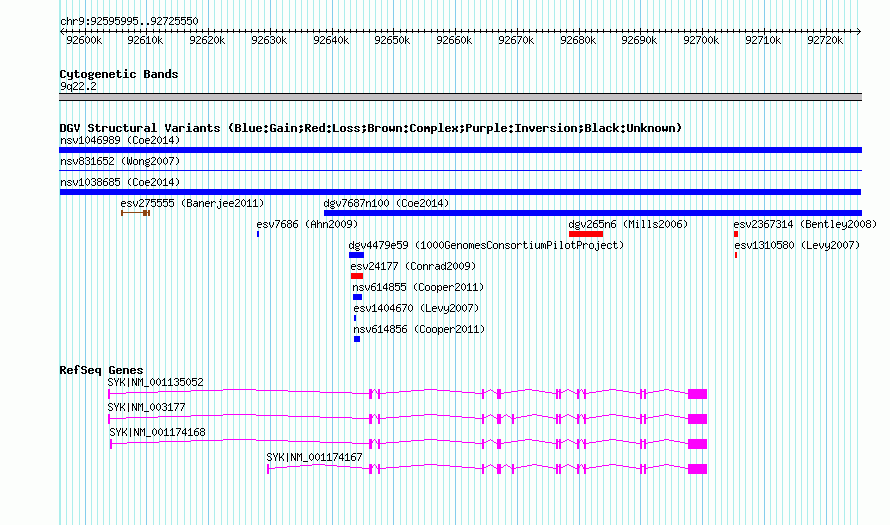Viewport: 890px width, 525px height.
Task: Select the red loss bar under esv24177
Action: coord(356,276)
